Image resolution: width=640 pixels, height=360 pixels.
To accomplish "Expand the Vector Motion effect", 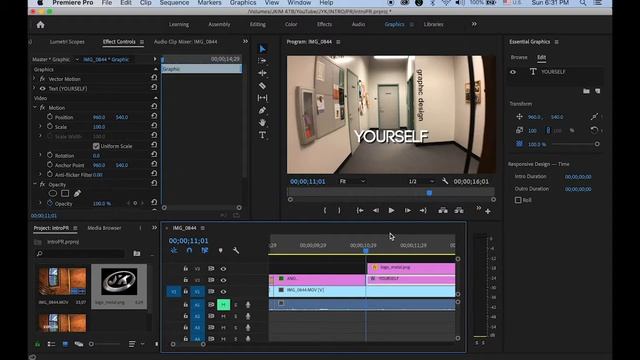I will [x=34, y=79].
